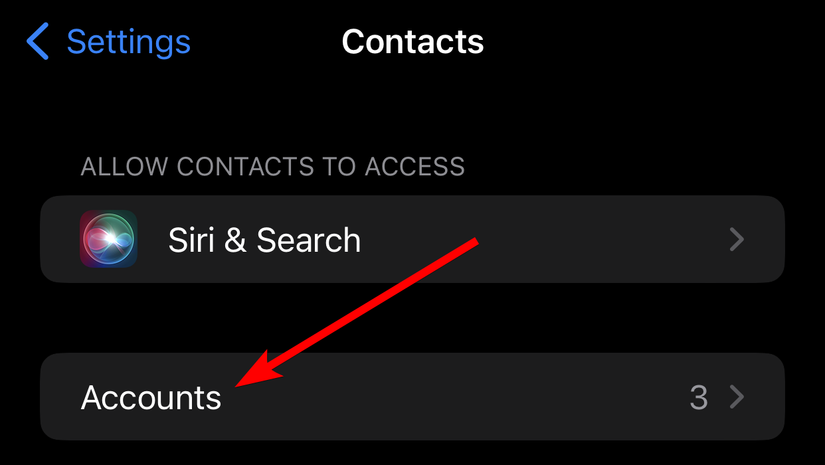Click the red arrow annotation tip

pos(239,384)
